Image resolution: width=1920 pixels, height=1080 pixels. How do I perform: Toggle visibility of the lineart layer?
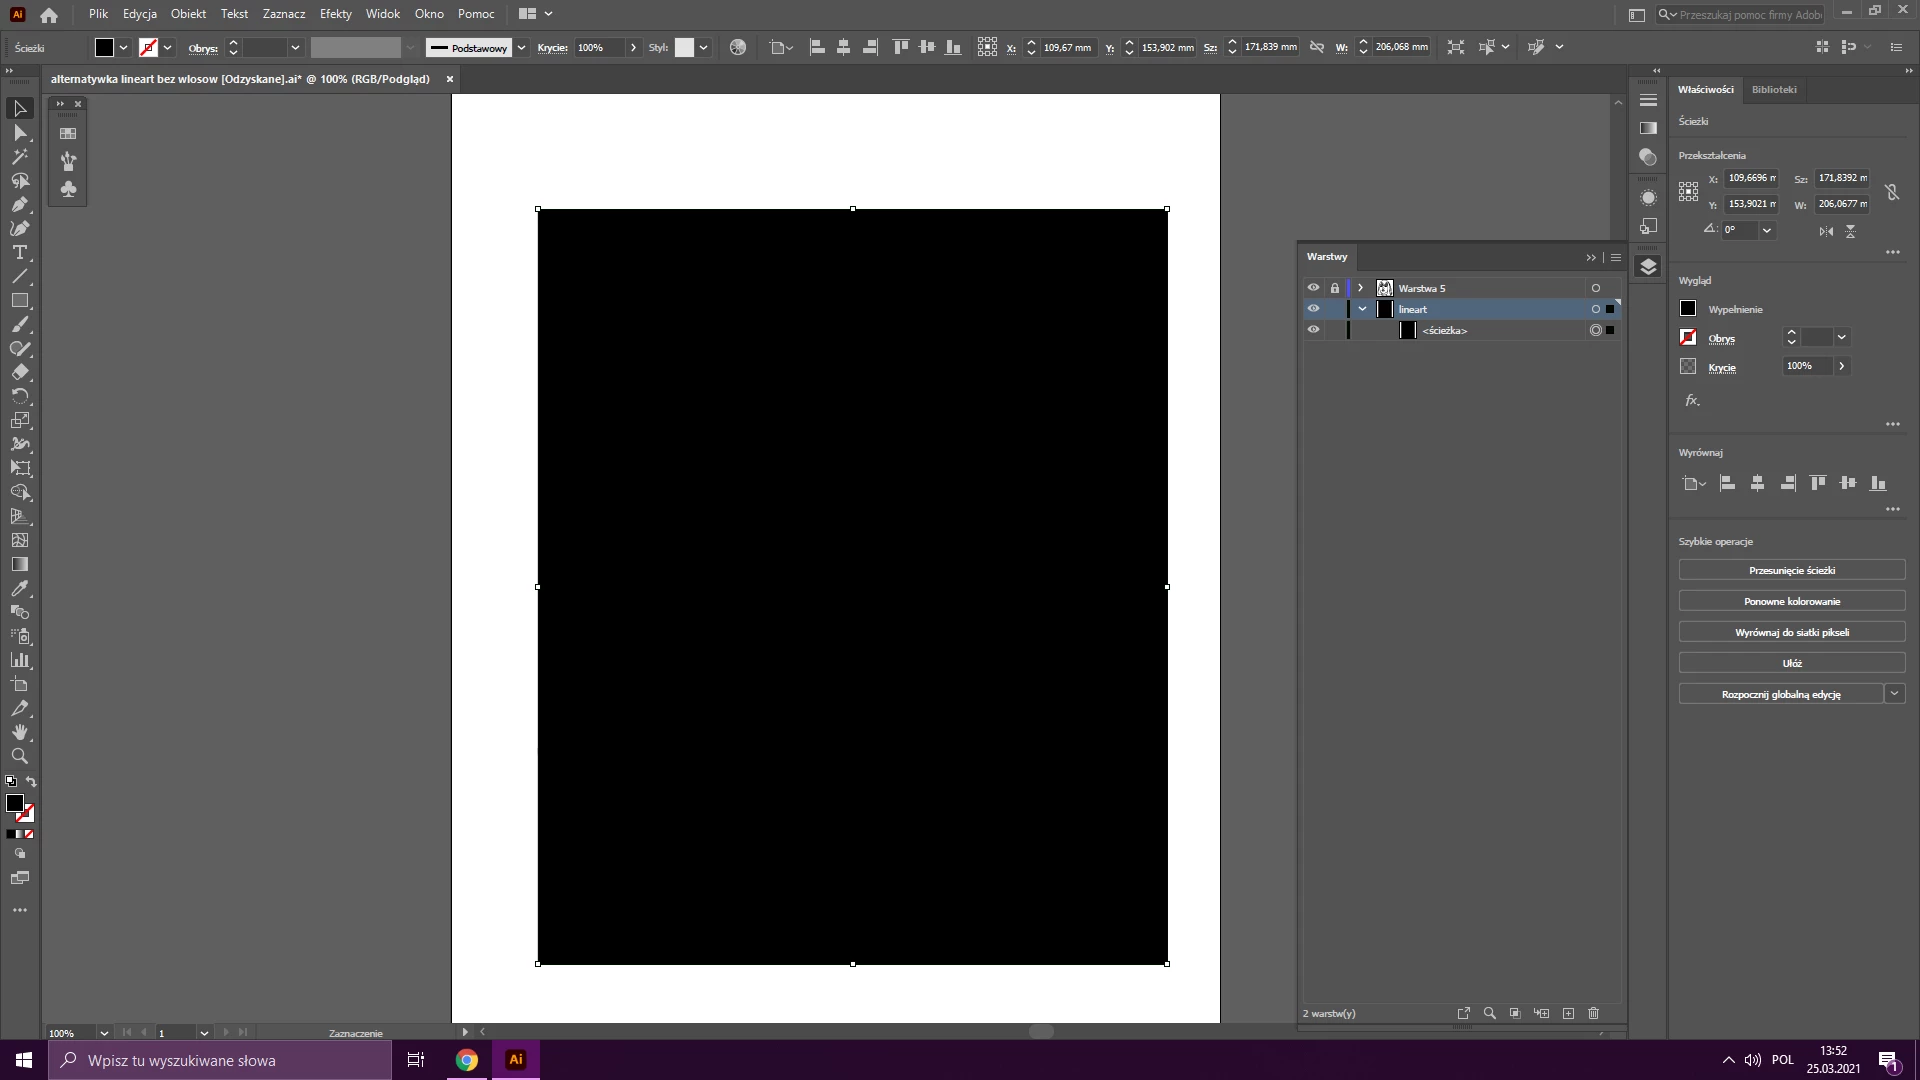tap(1313, 309)
